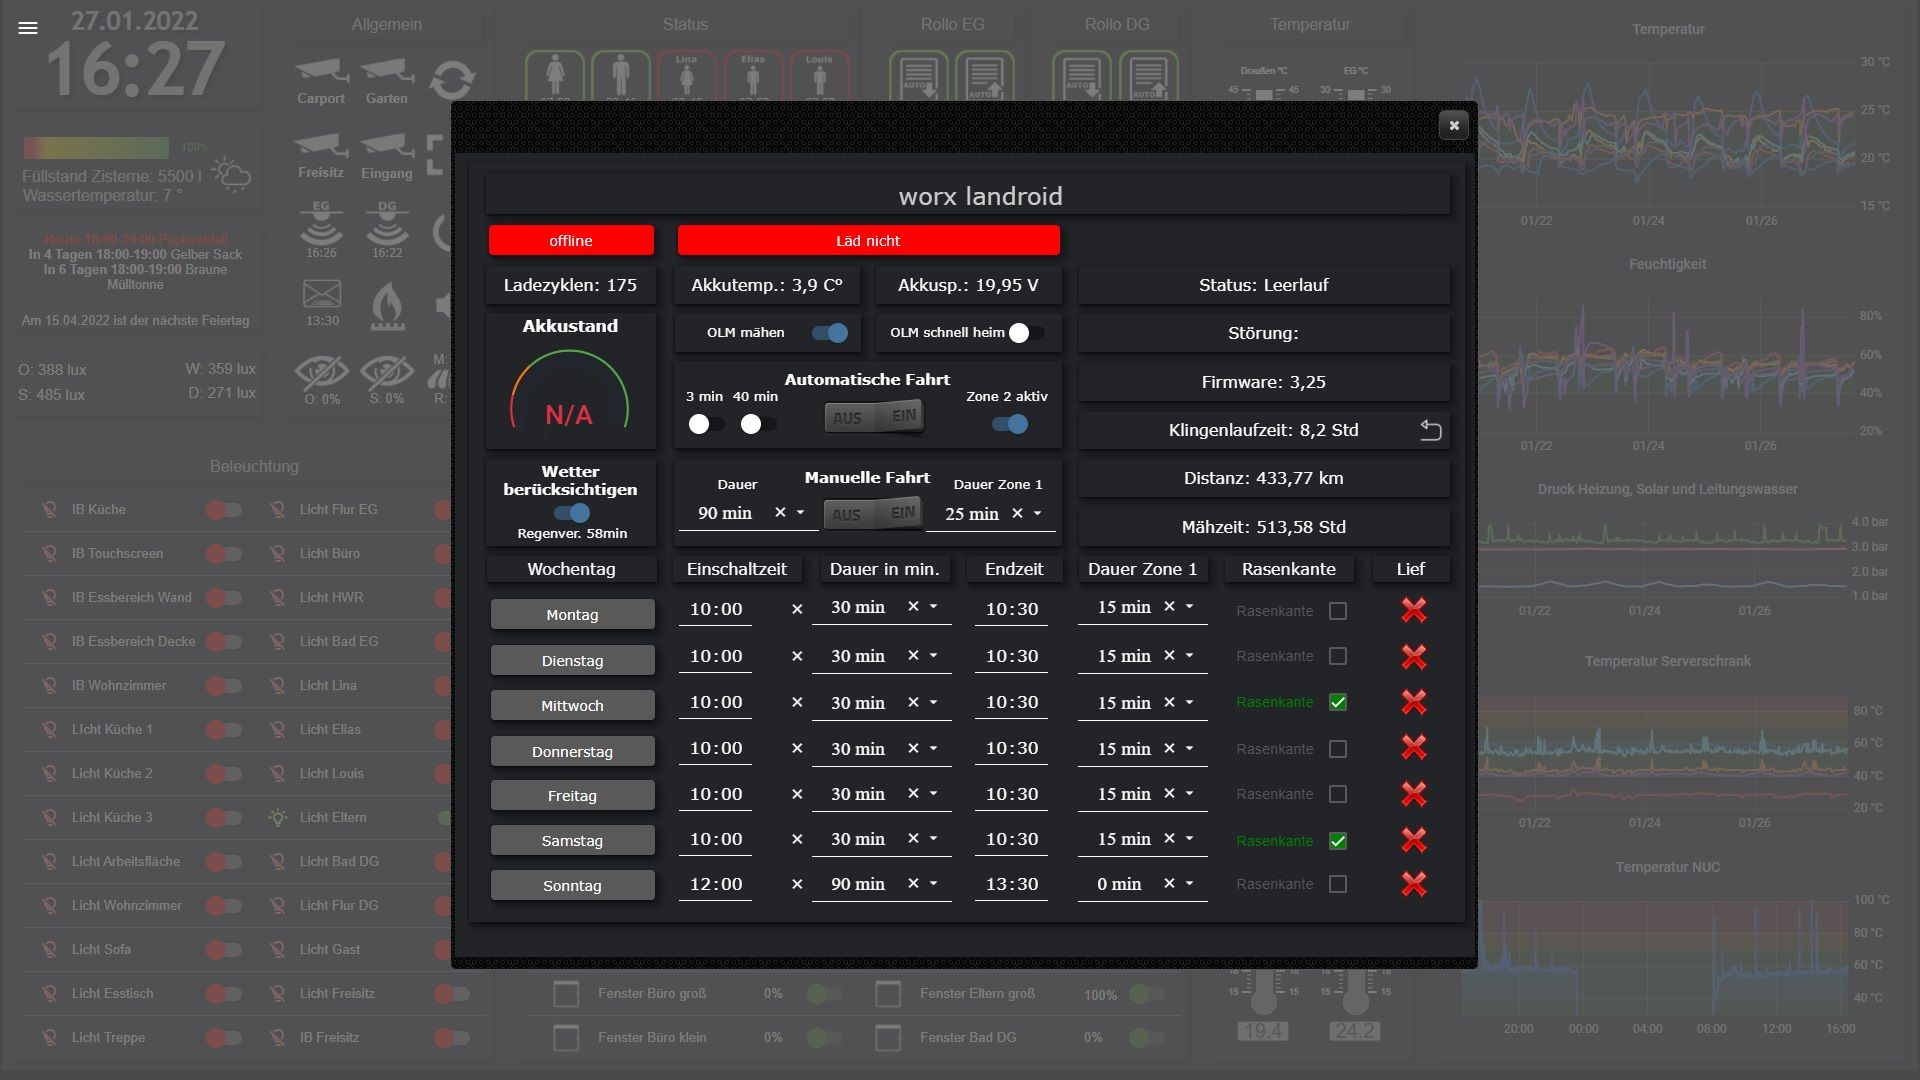The height and width of the screenshot is (1080, 1920).
Task: Click the red X for Mittwoch
Action: tap(1413, 702)
